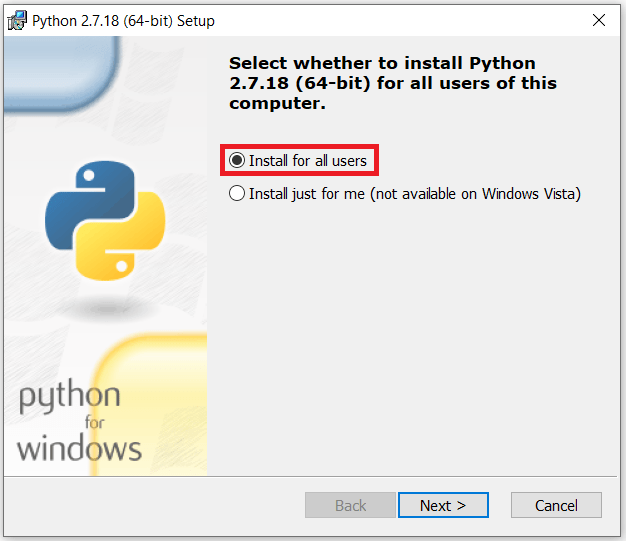
Task: Click the Python setup icon in title bar
Action: 16,20
